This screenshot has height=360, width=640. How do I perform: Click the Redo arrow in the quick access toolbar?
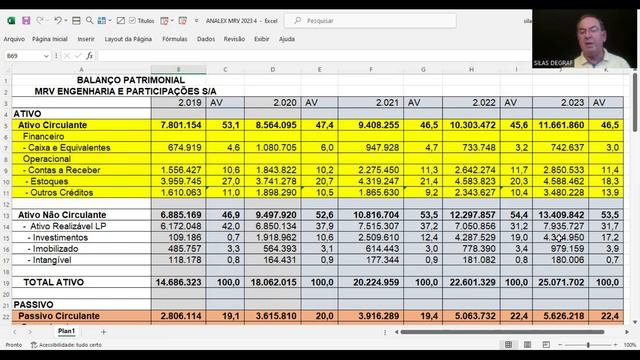click(x=40, y=20)
